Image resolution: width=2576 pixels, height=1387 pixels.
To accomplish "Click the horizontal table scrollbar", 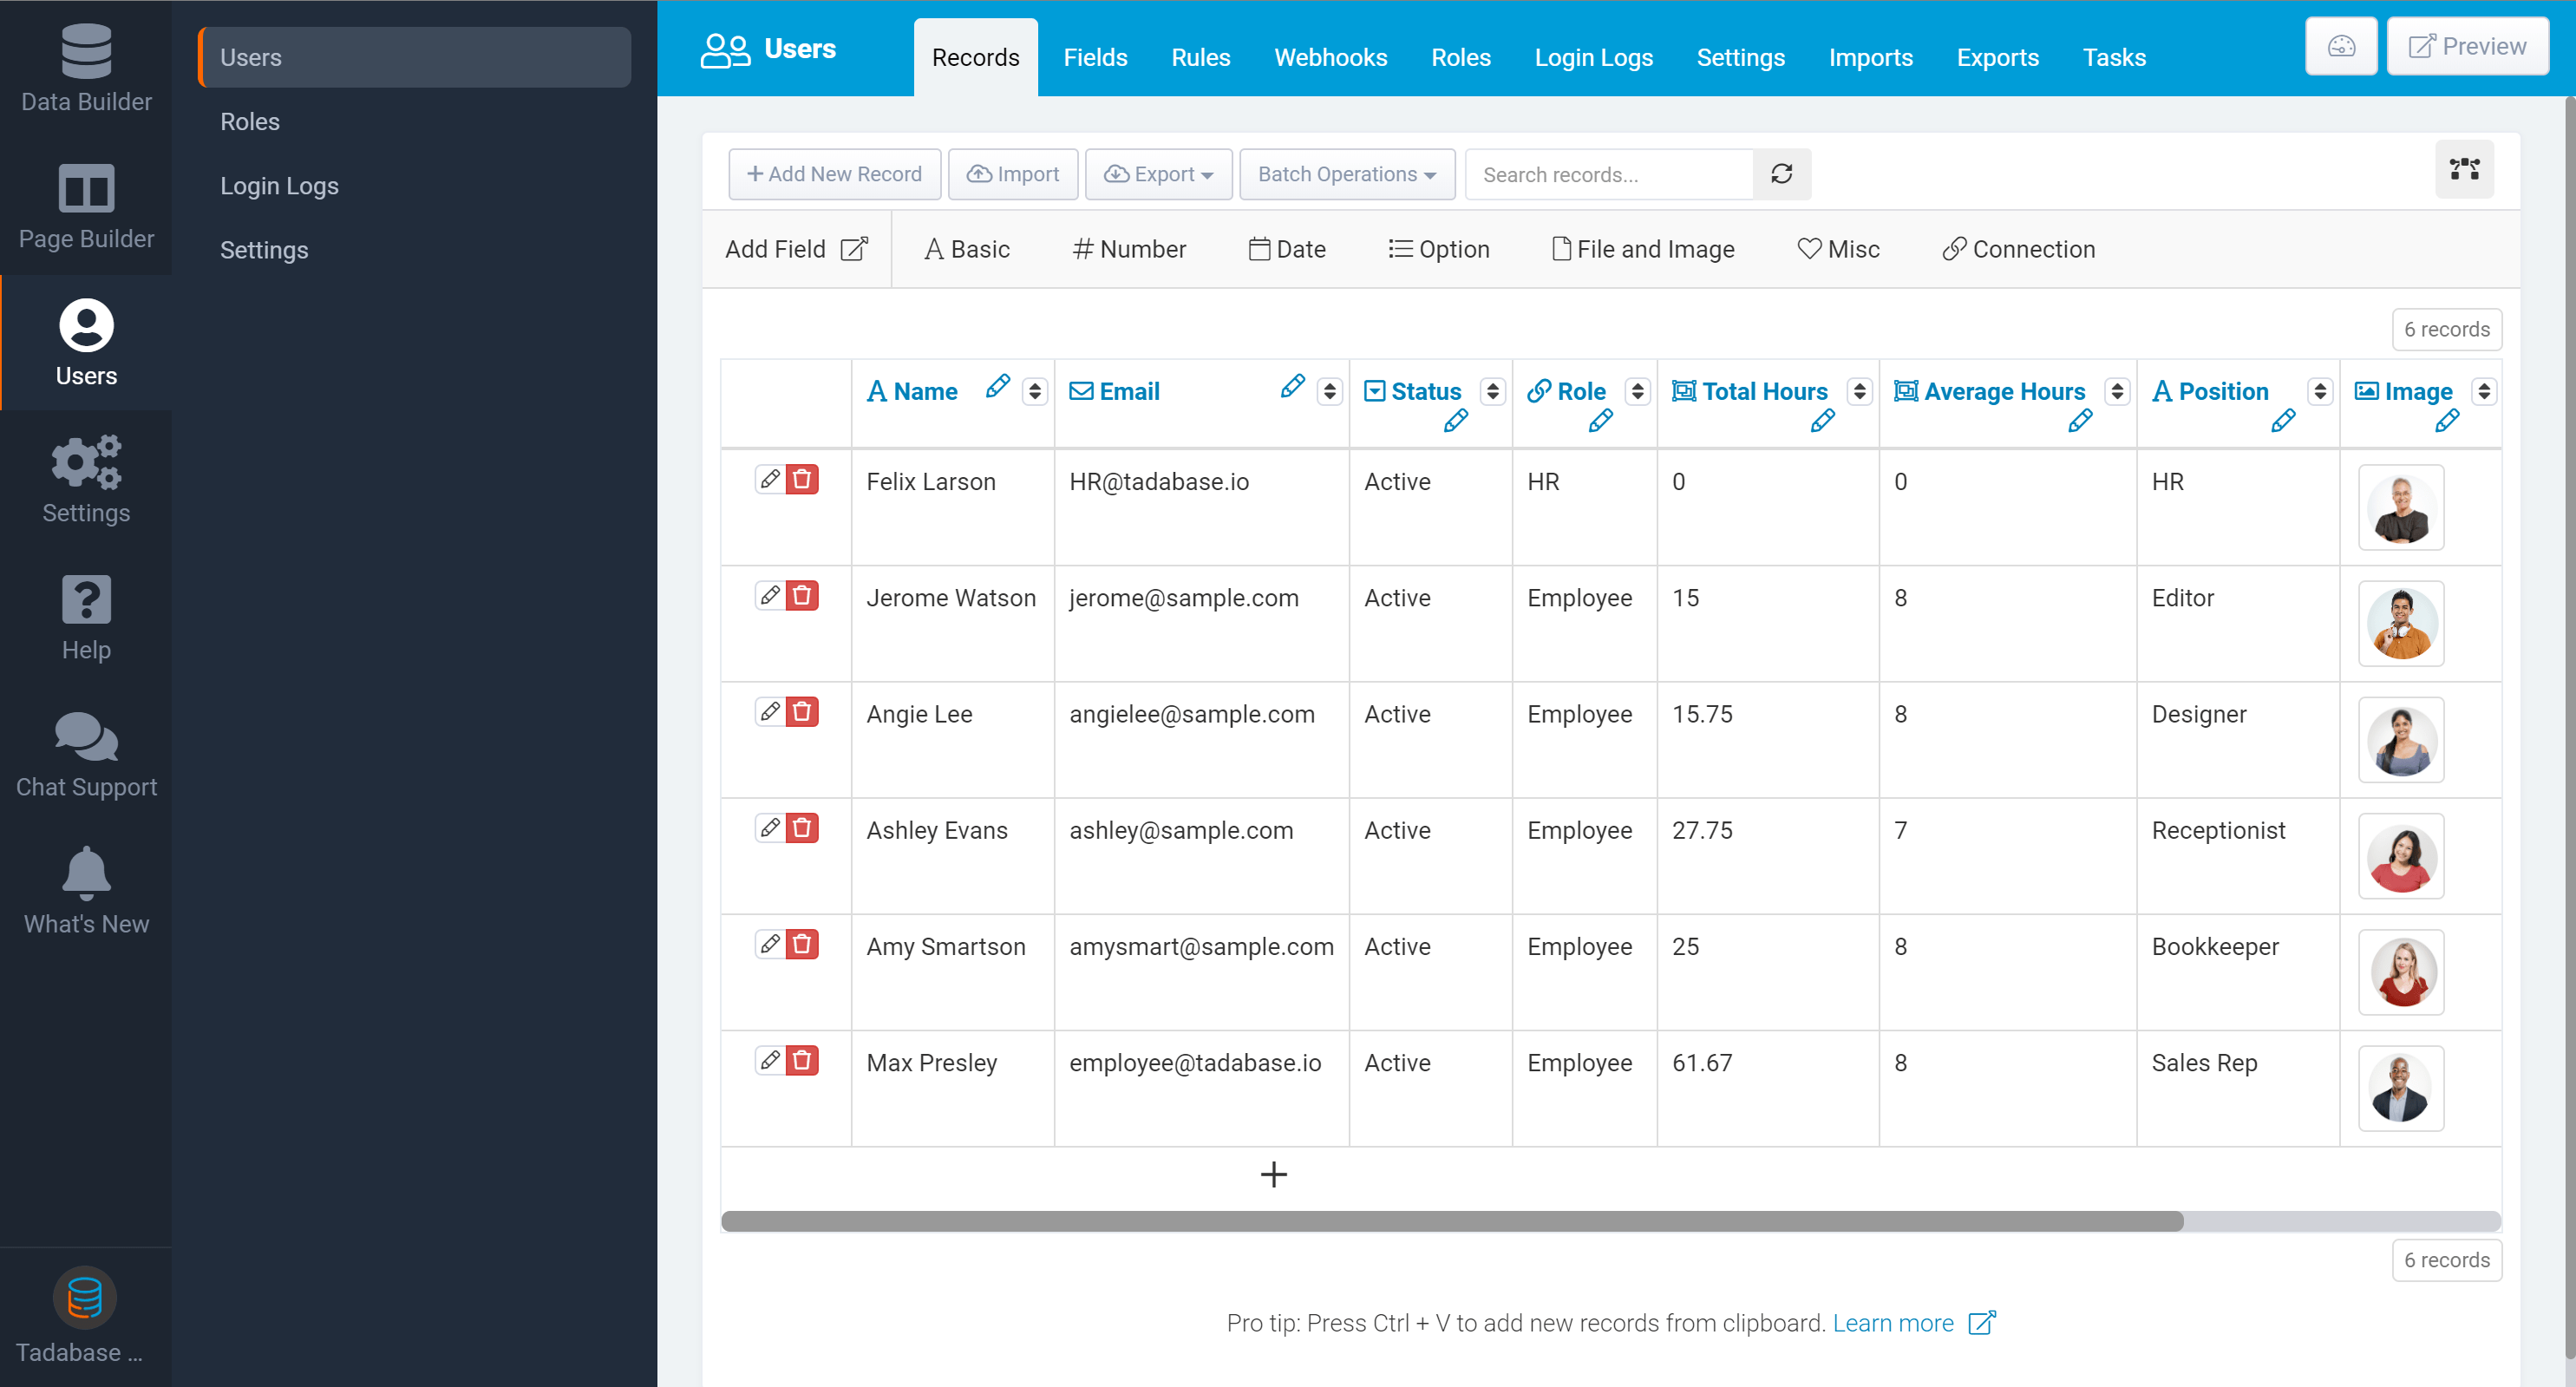I will [1451, 1221].
